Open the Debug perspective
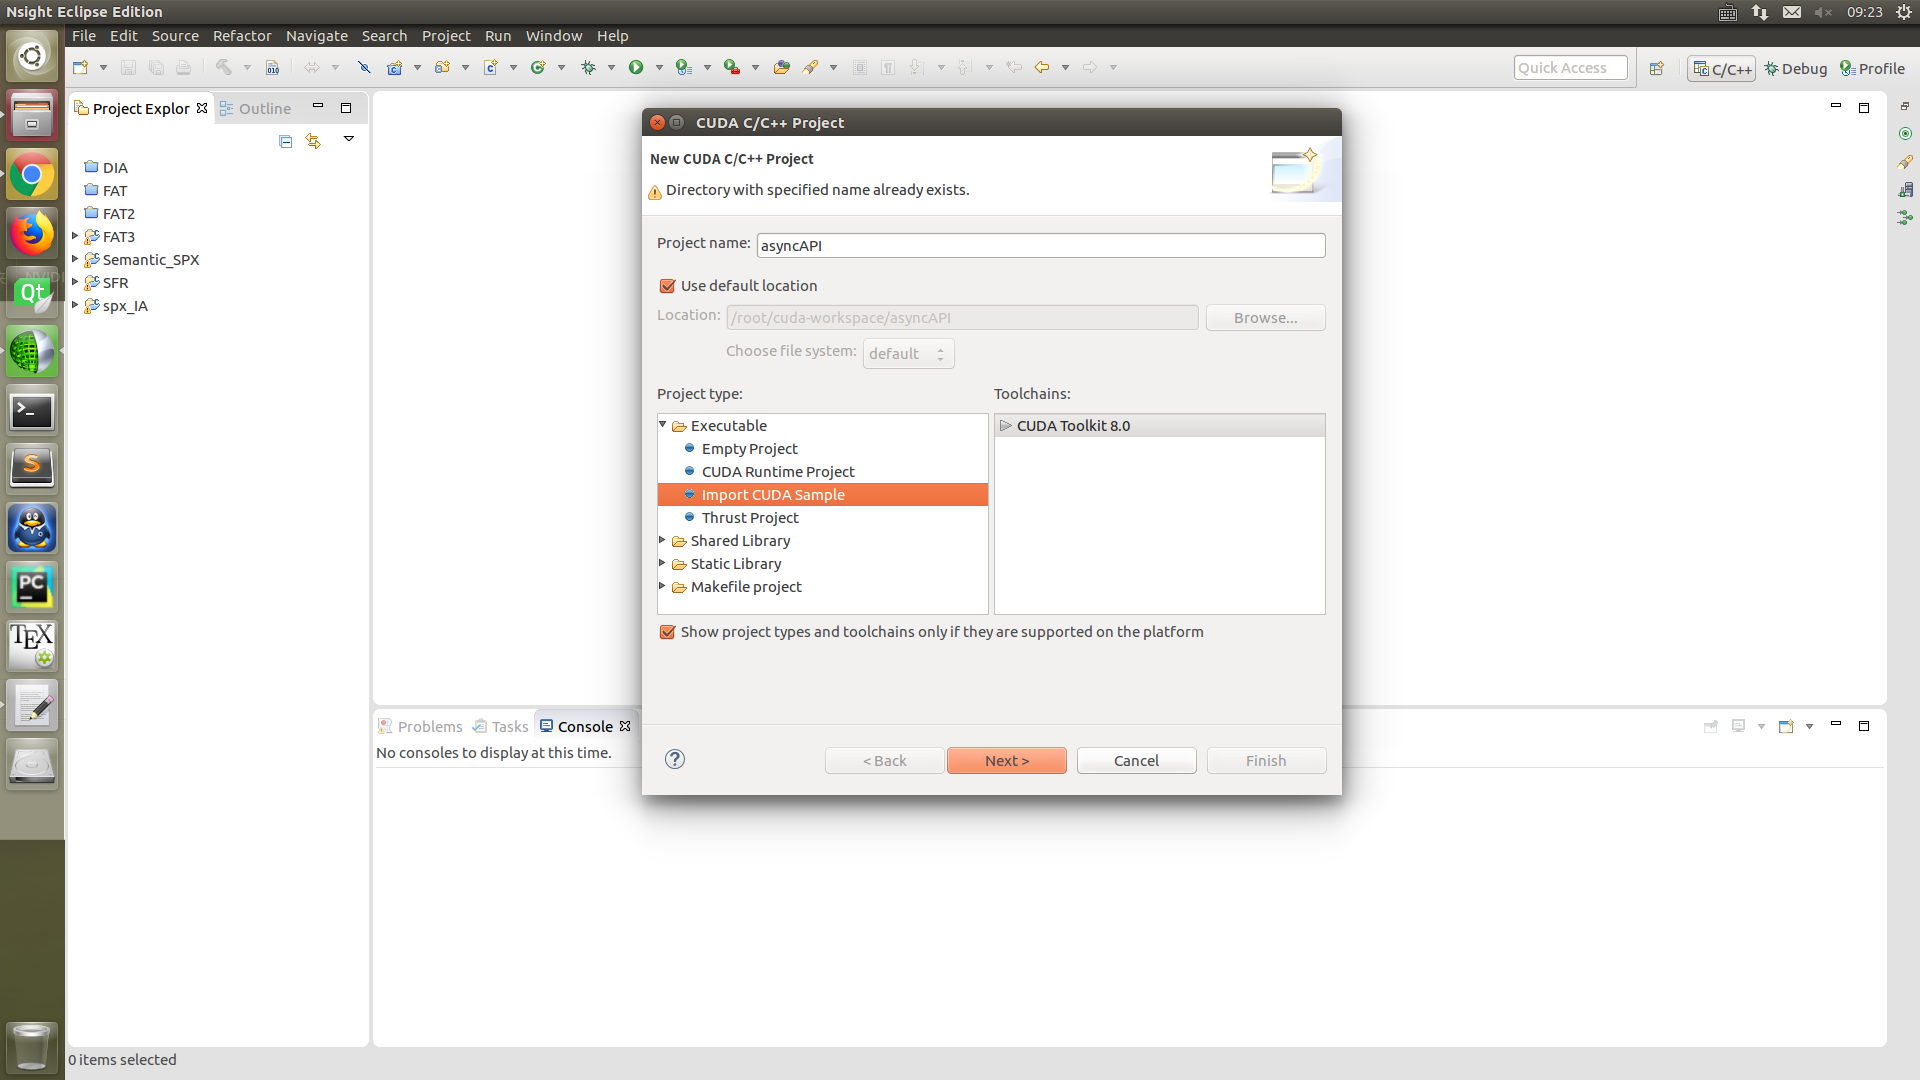This screenshot has width=1920, height=1080. [1795, 68]
